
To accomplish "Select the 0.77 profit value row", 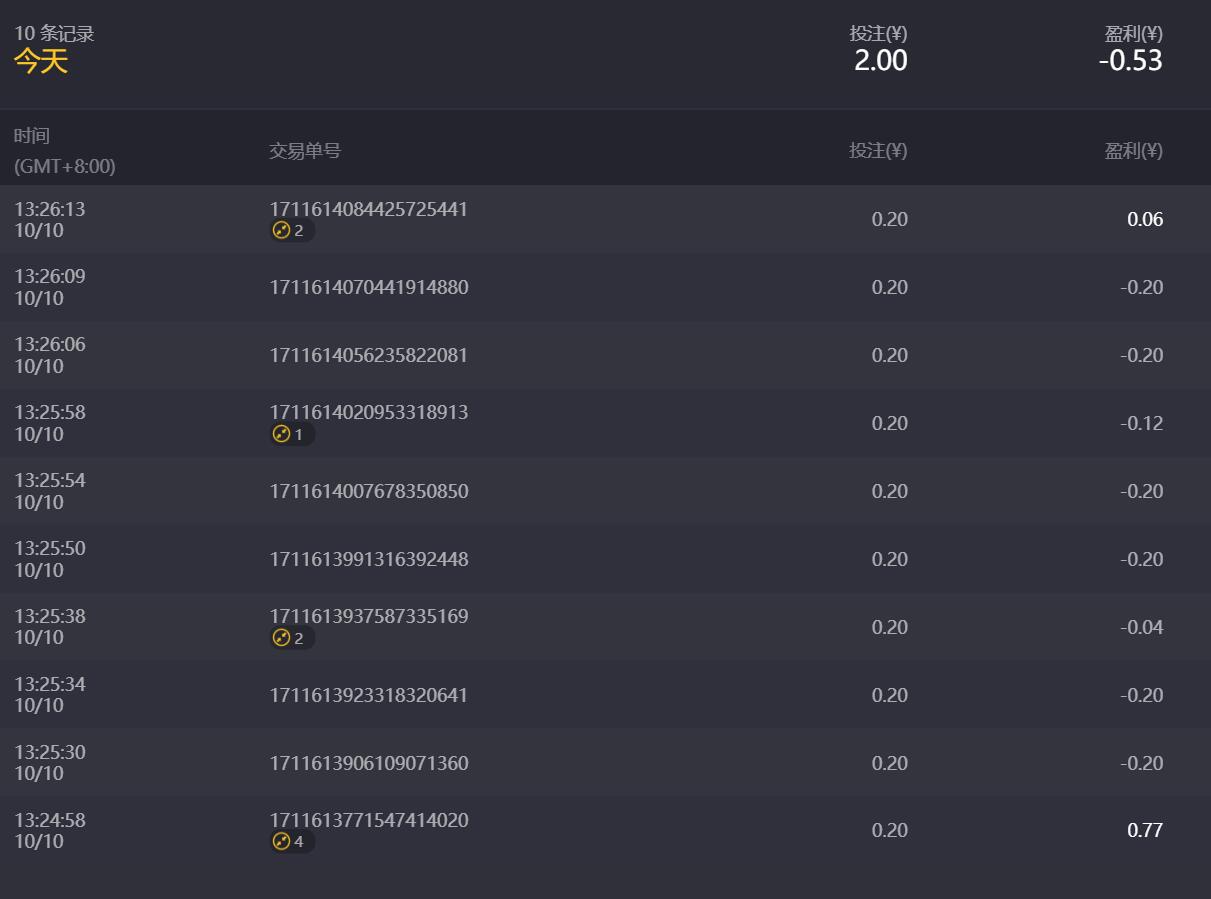I will tap(605, 830).
